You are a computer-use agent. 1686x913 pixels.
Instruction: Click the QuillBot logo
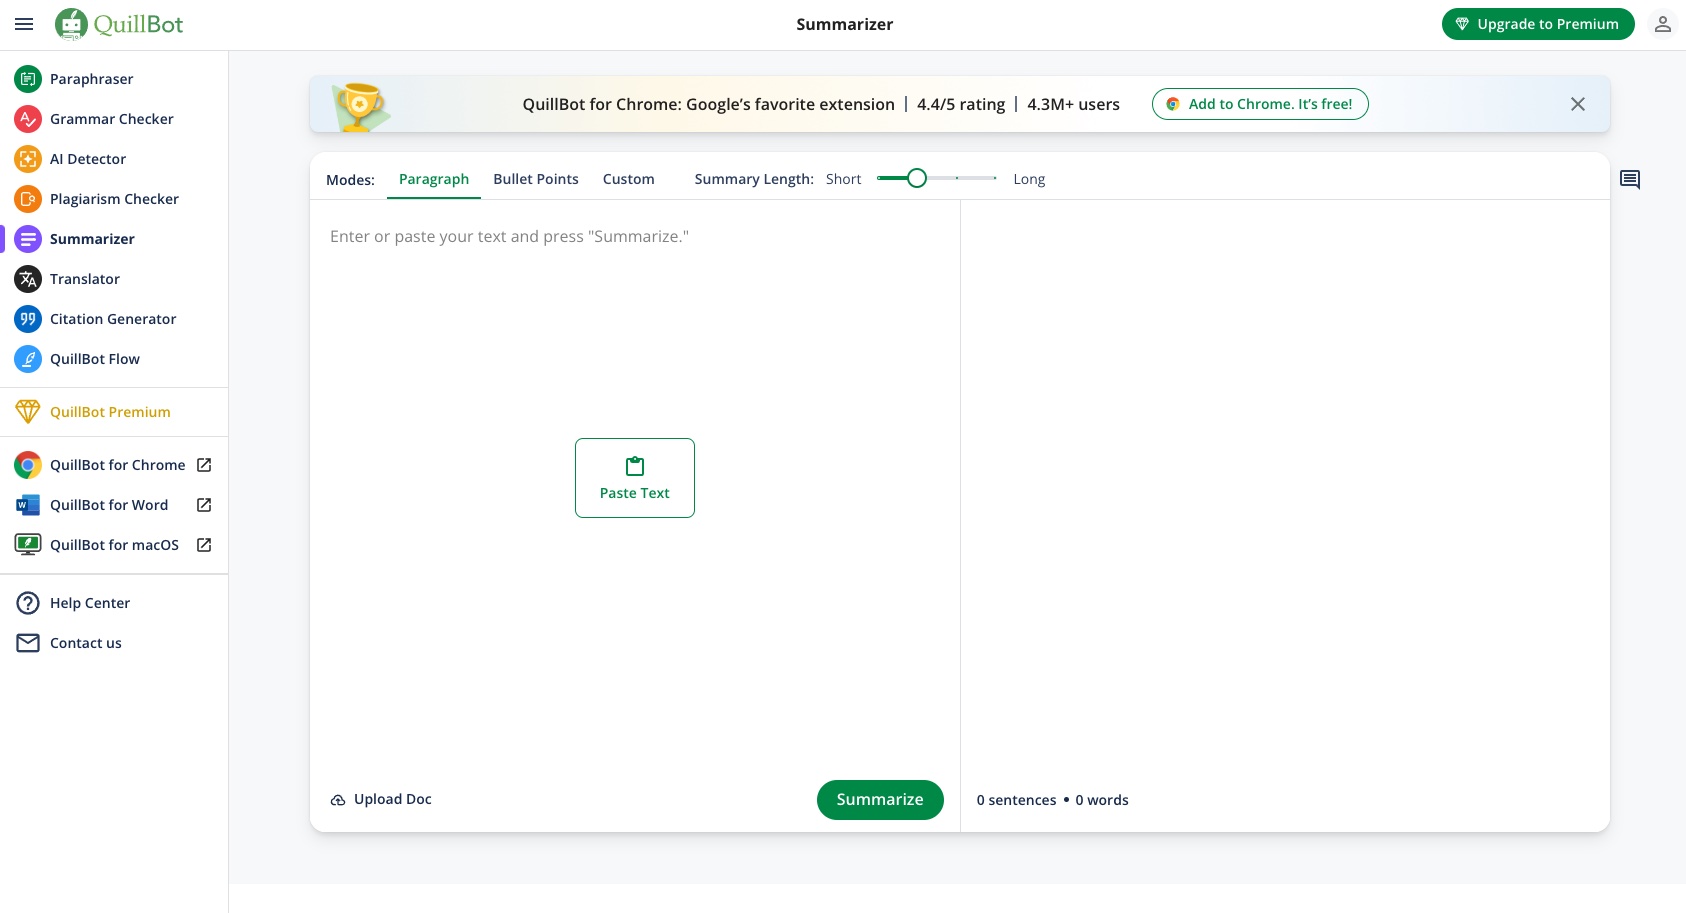pos(119,24)
